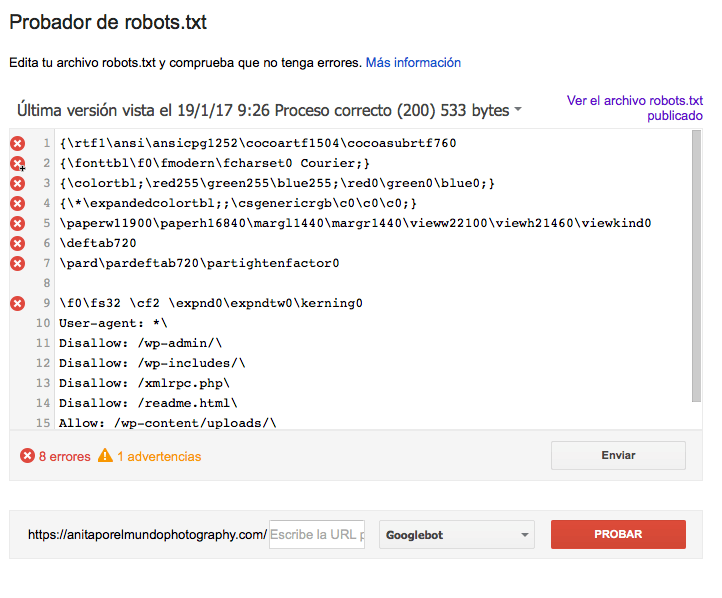Expand the Última versión vista dropdown arrow
The height and width of the screenshot is (598, 722).
[518, 110]
